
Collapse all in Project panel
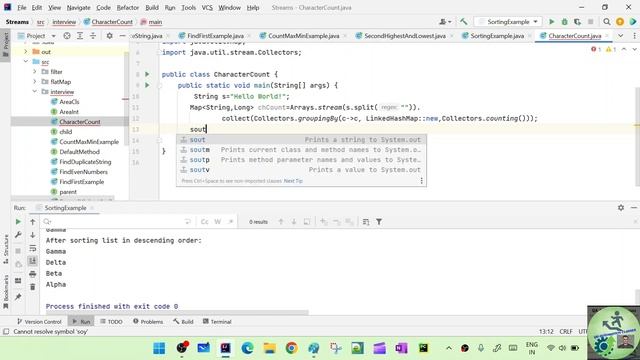click(x=93, y=36)
